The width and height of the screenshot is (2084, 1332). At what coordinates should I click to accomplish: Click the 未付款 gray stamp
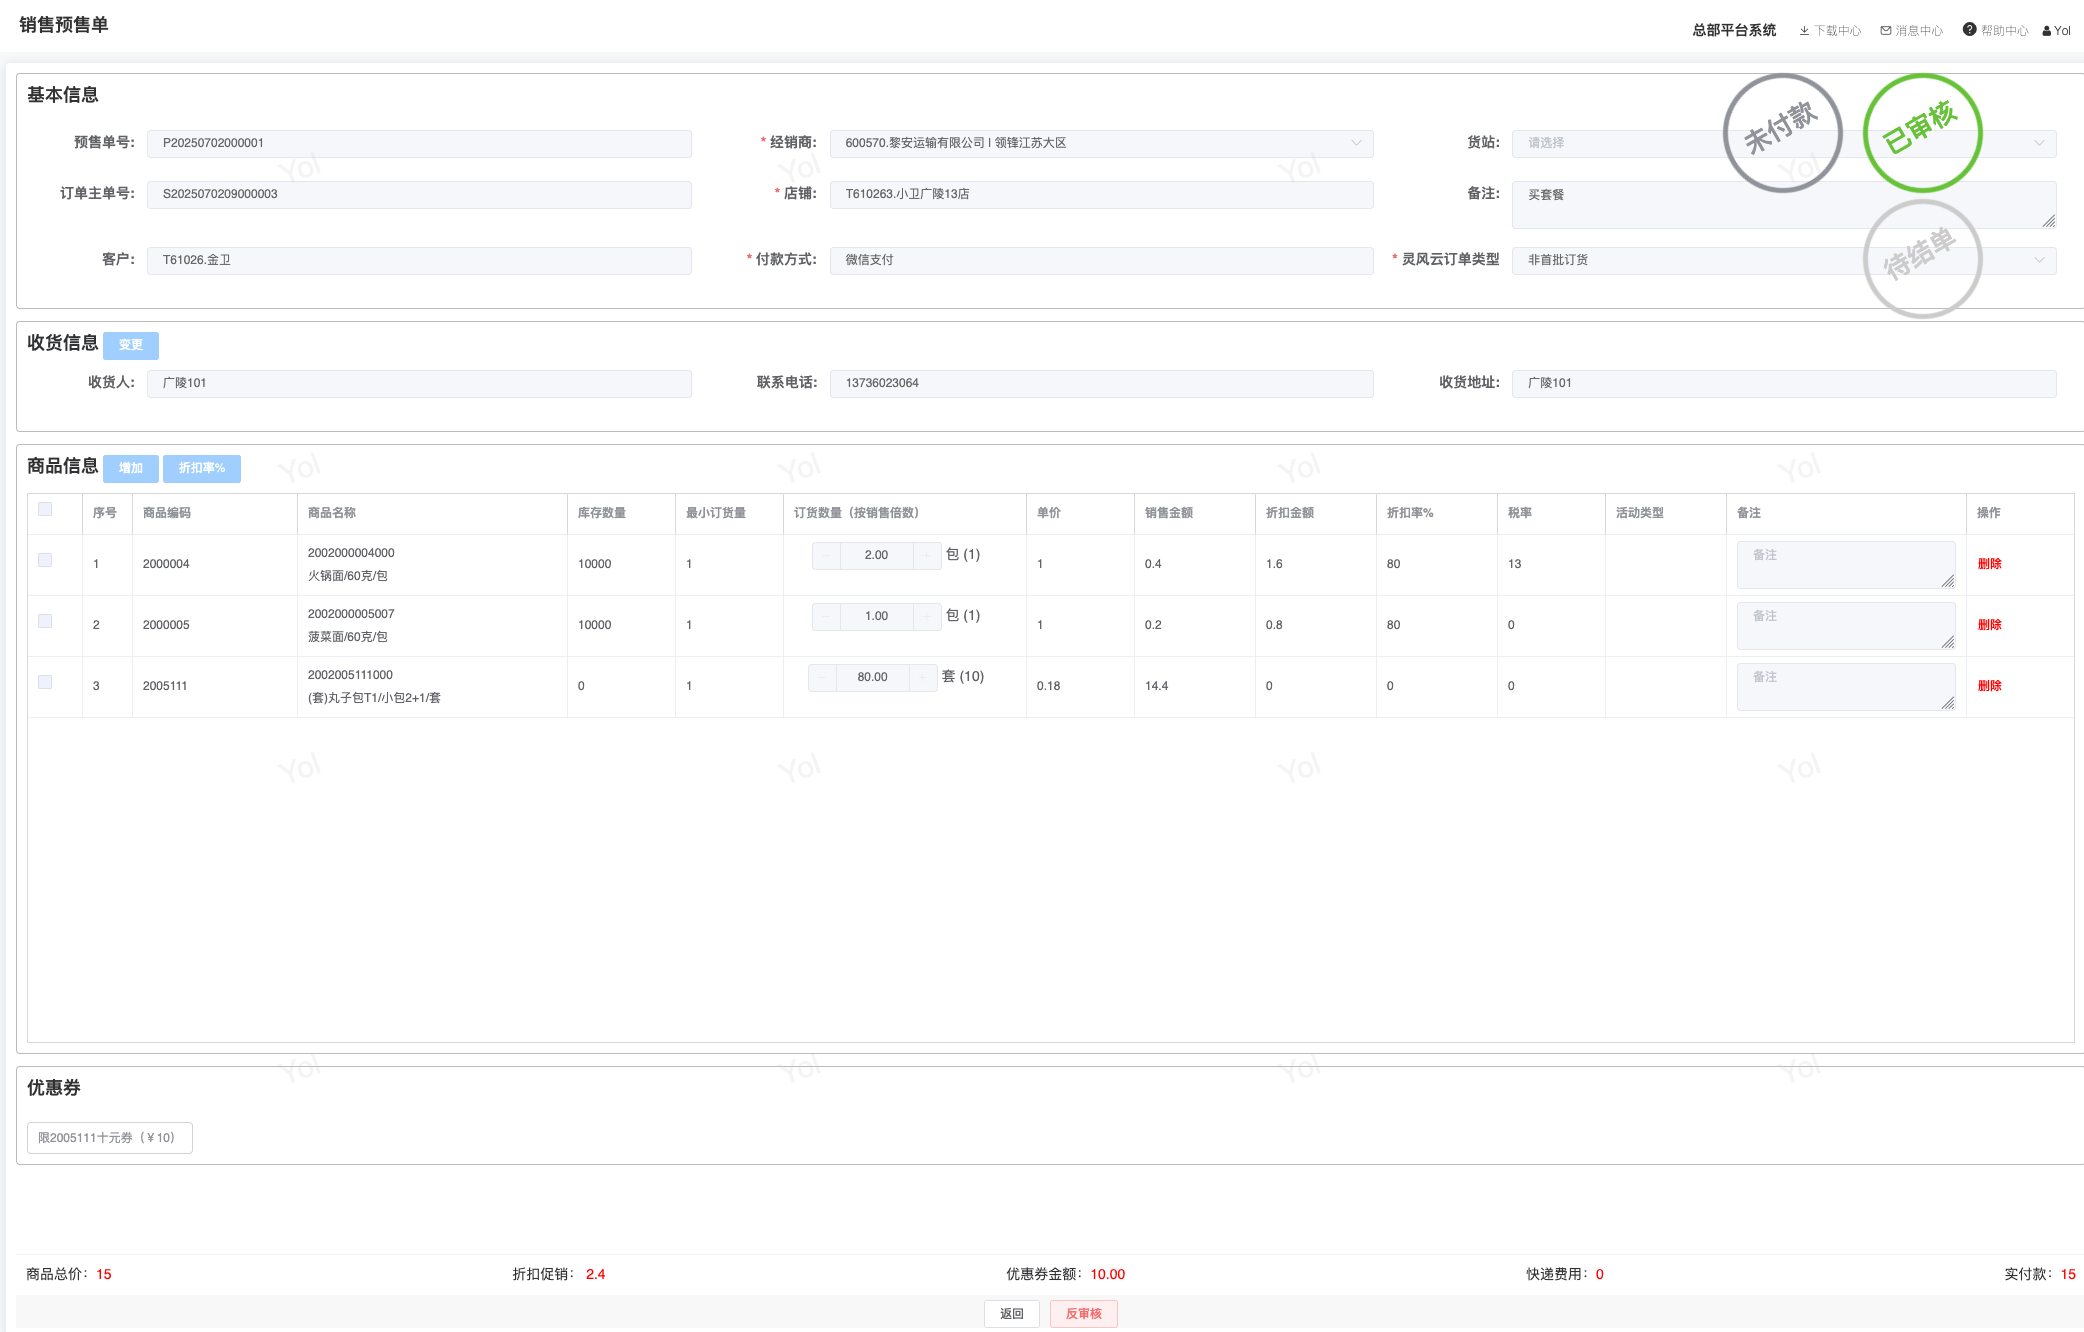[1782, 132]
